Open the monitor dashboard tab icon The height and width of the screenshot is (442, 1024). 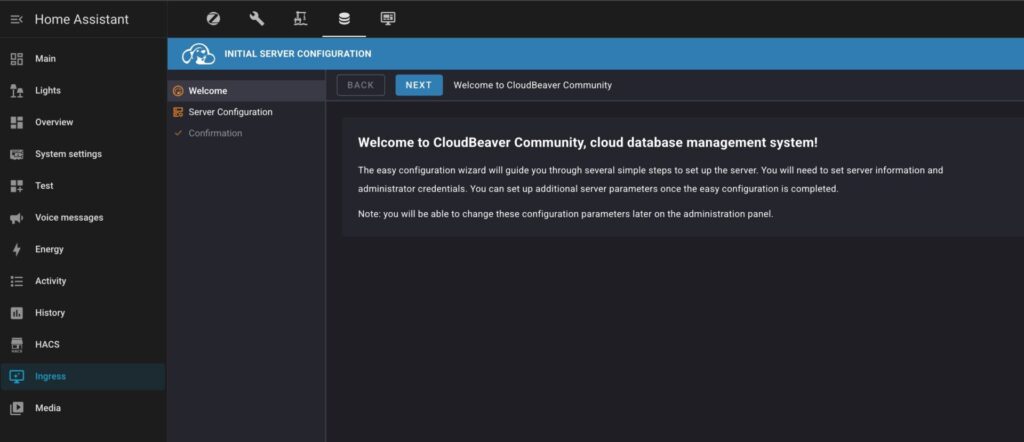(x=388, y=18)
